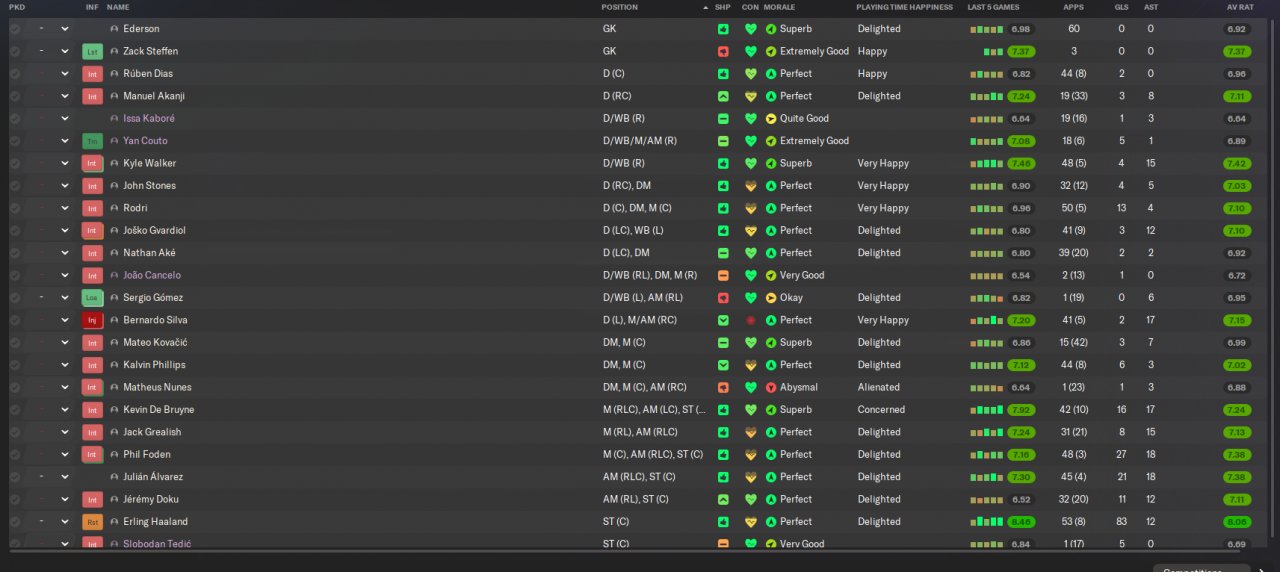Viewport: 1280px width, 572px height.
Task: Click the match sharpness icon for Ederson
Action: tap(723, 29)
